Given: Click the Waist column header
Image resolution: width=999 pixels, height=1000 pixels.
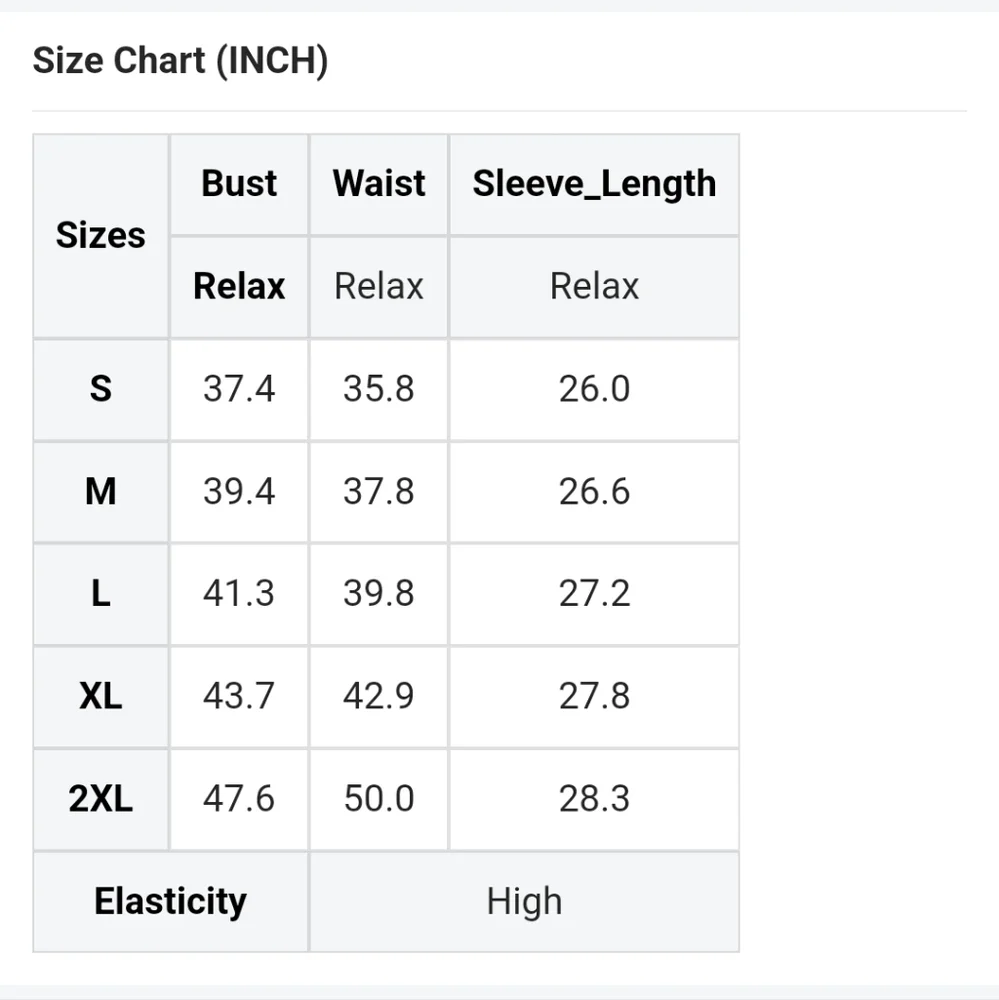Looking at the screenshot, I should (379, 184).
